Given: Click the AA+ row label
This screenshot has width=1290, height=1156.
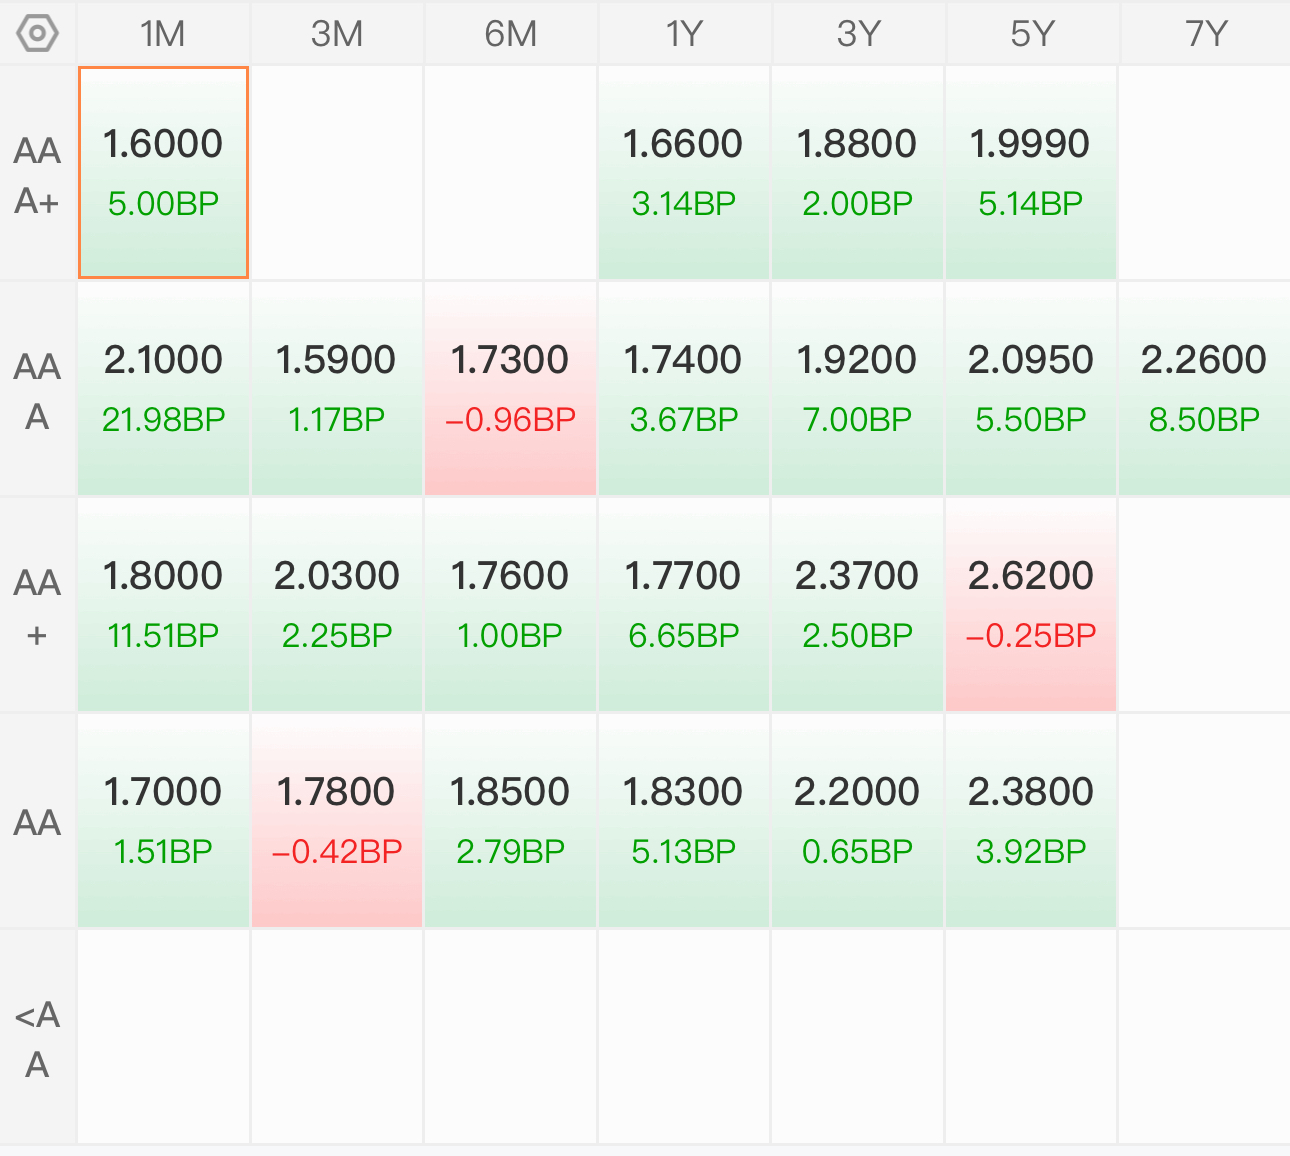Looking at the screenshot, I should 38,607.
